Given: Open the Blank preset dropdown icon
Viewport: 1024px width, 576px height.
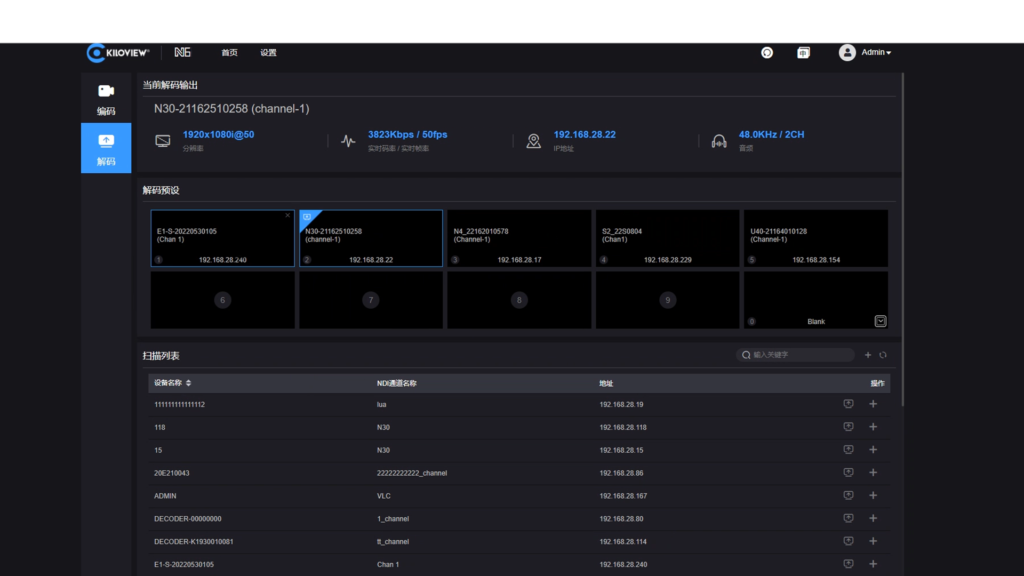Looking at the screenshot, I should 880,321.
